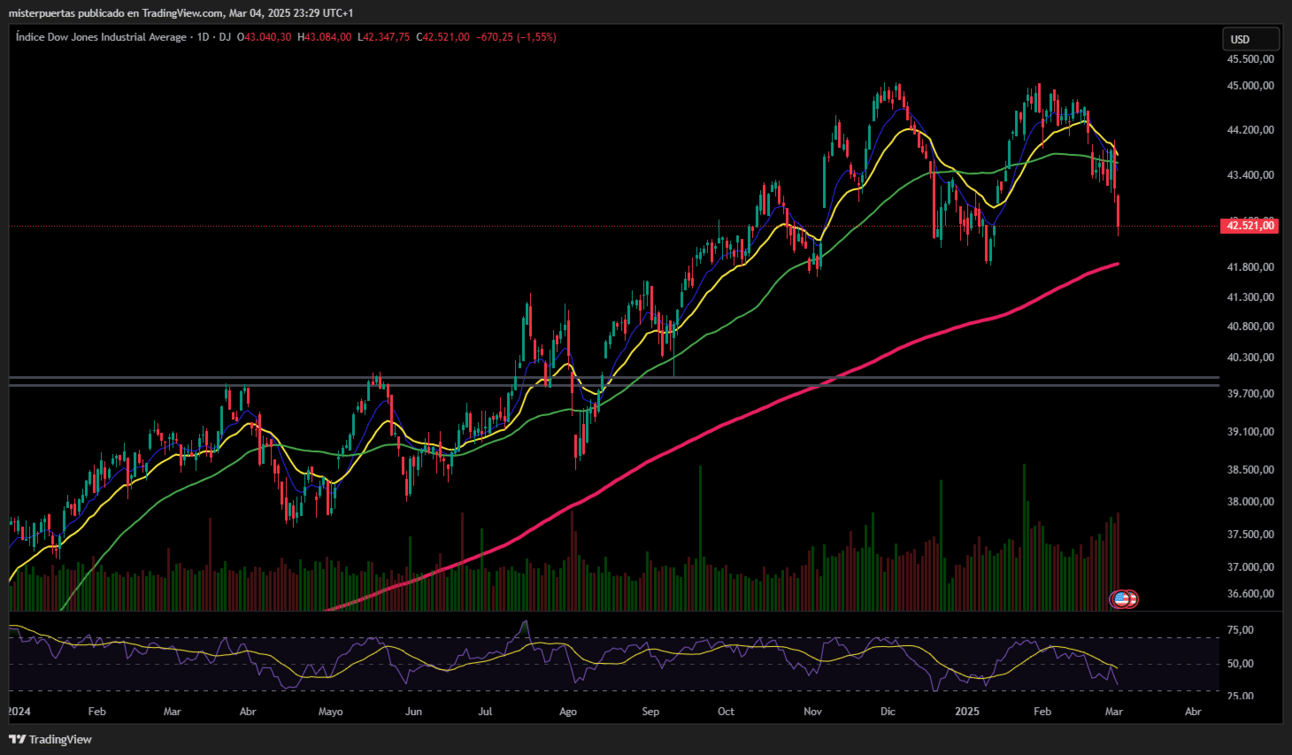This screenshot has height=755, width=1292.
Task: Click the 44.200,00 price axis label
Action: 1251,130
